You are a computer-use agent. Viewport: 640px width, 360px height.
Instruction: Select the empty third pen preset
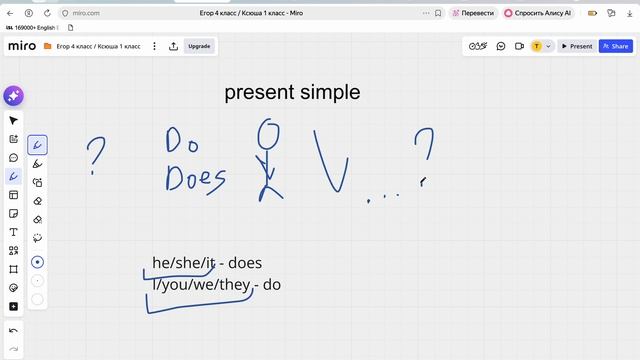(x=38, y=300)
